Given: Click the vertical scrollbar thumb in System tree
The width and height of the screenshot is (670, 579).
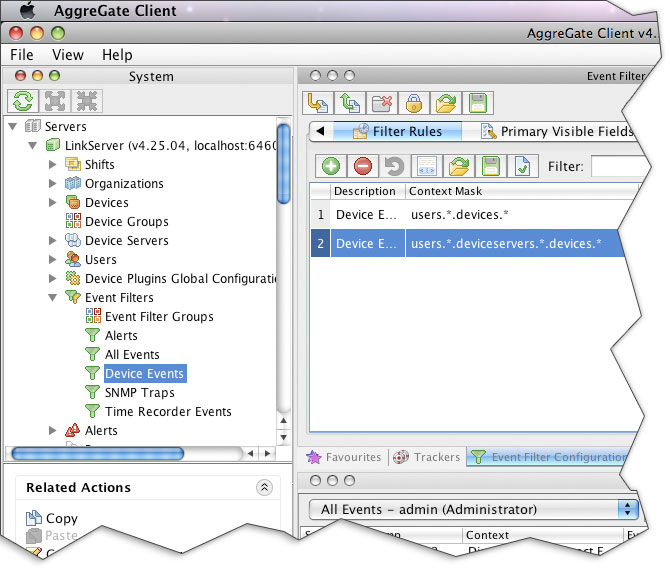Looking at the screenshot, I should [283, 164].
